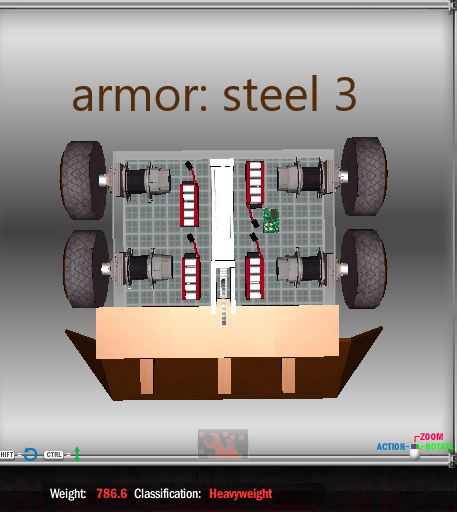The image size is (457, 512).
Task: Click the green vertical arrows icon
Action: (x=77, y=454)
